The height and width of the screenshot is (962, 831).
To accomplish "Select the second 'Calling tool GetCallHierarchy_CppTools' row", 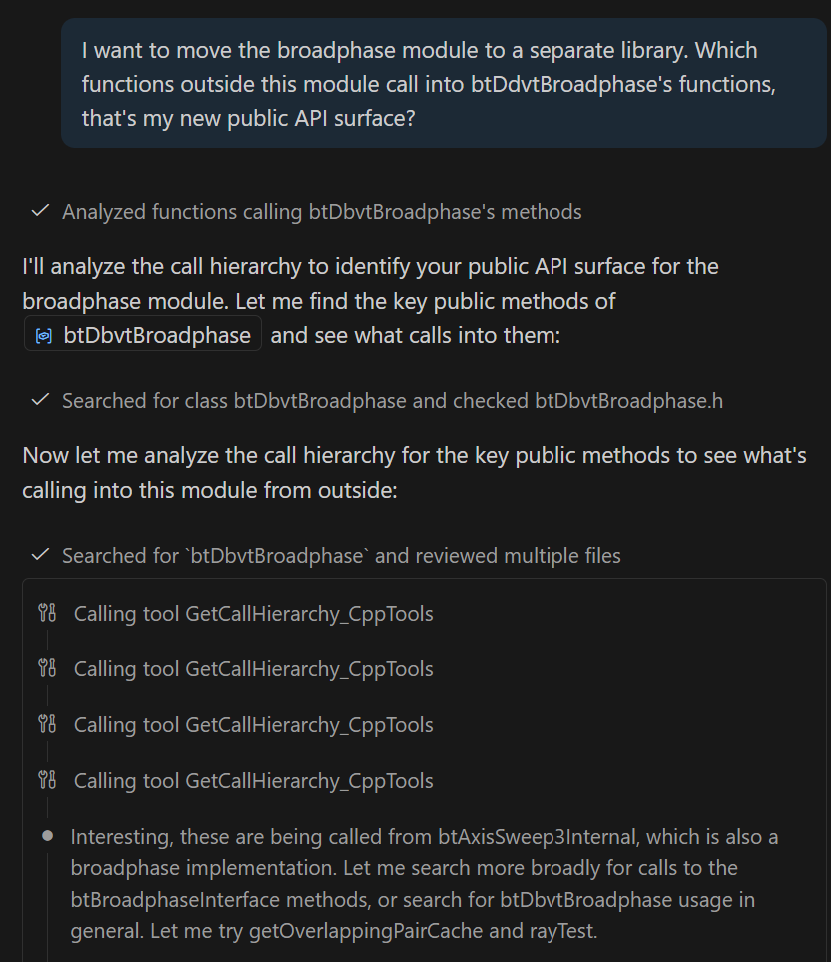I will click(x=255, y=669).
